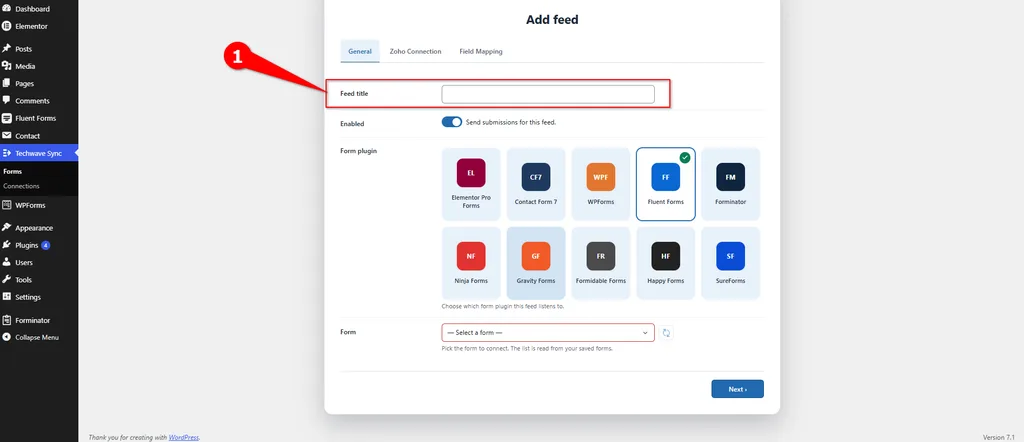This screenshot has width=1024, height=442.
Task: Click the Collapse Menu arrow icon
Action: pyautogui.click(x=7, y=338)
